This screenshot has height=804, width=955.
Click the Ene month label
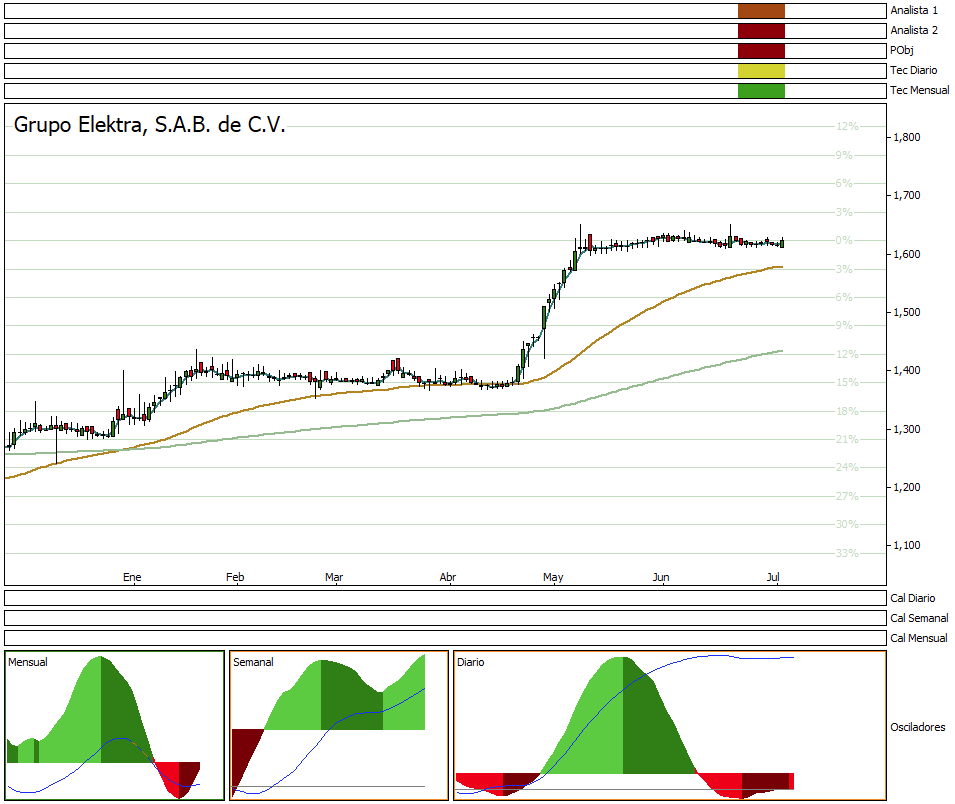tap(132, 577)
